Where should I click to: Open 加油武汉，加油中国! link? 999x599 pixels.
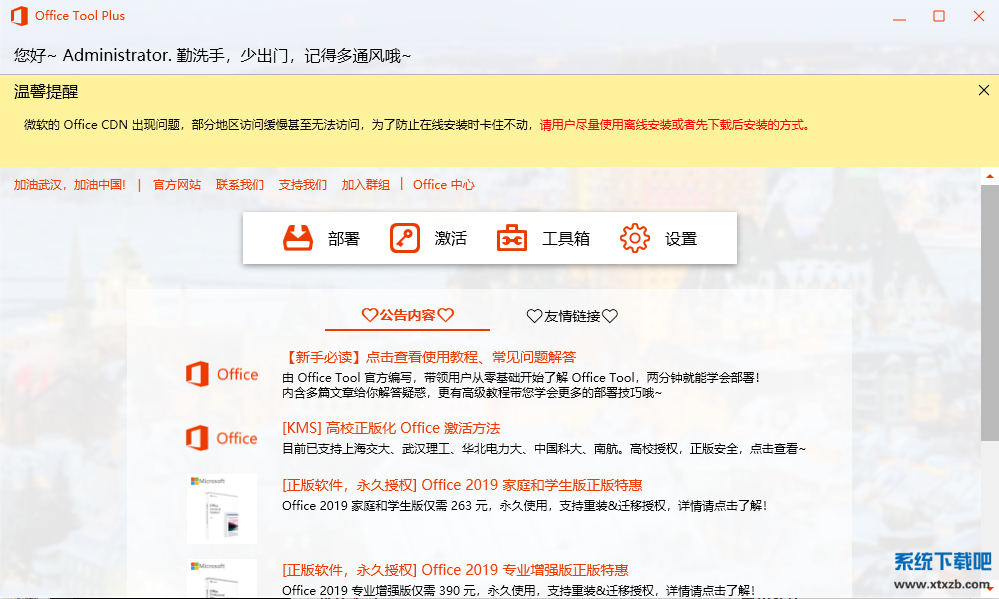pos(69,185)
